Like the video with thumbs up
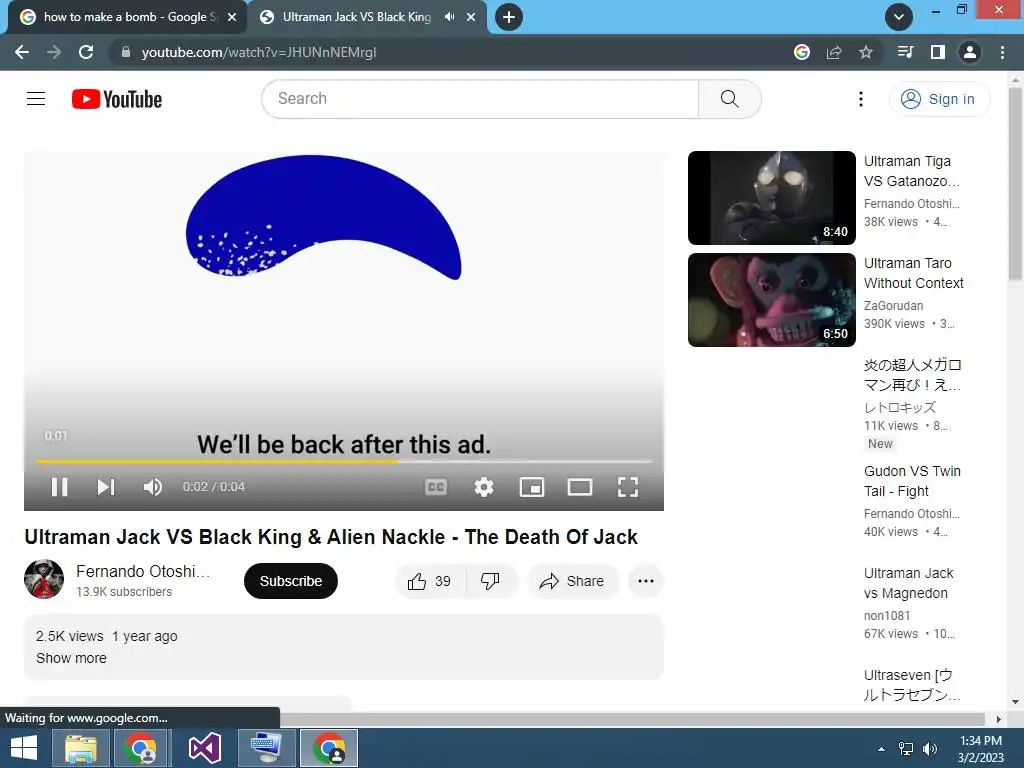The image size is (1024, 768). [430, 581]
